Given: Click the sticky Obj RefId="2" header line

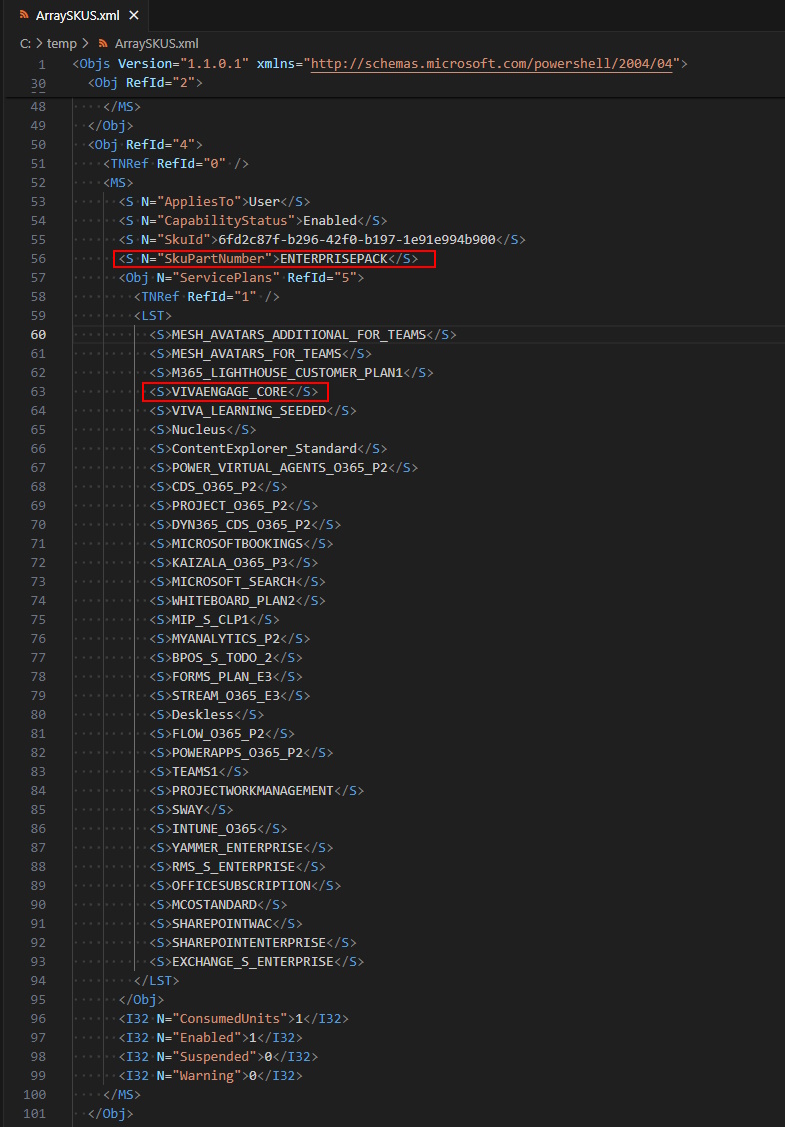Looking at the screenshot, I should 145,83.
